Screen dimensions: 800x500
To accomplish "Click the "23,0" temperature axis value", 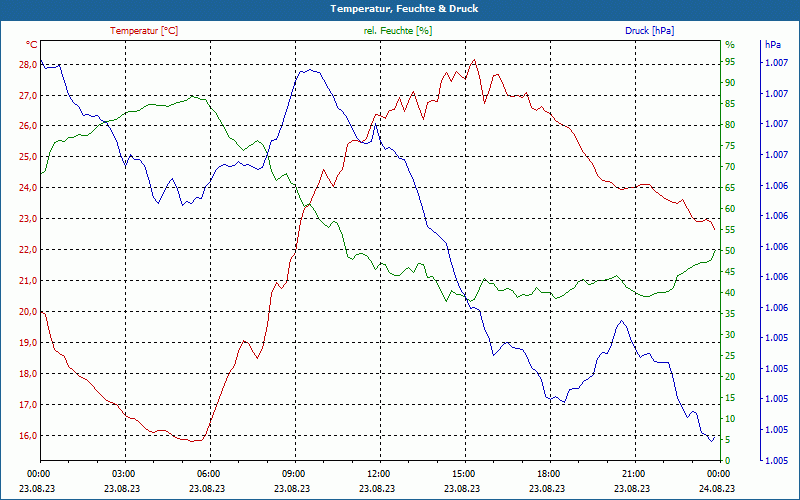I will pyautogui.click(x=28, y=219).
